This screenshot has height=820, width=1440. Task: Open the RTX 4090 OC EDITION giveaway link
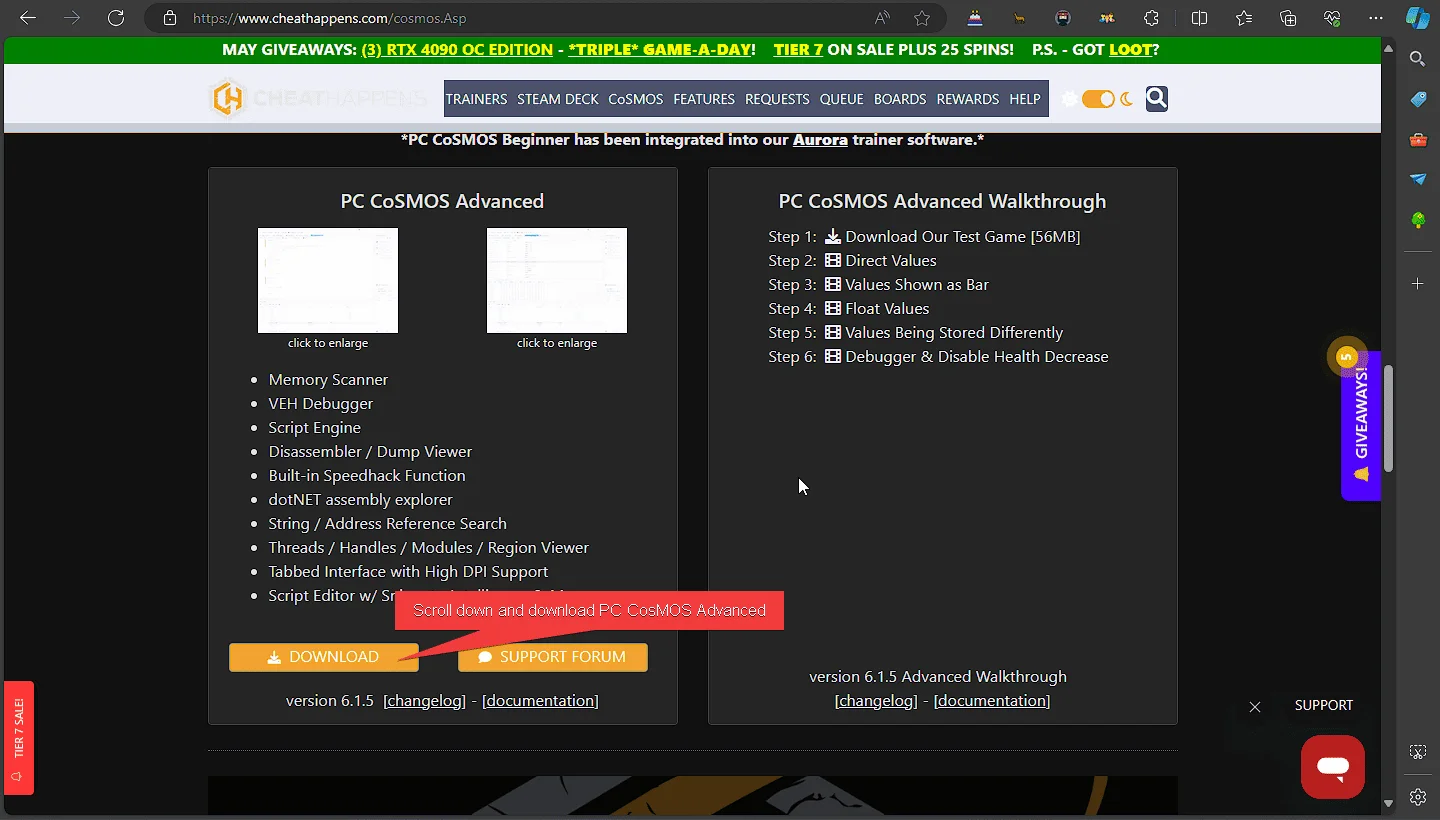click(x=457, y=50)
